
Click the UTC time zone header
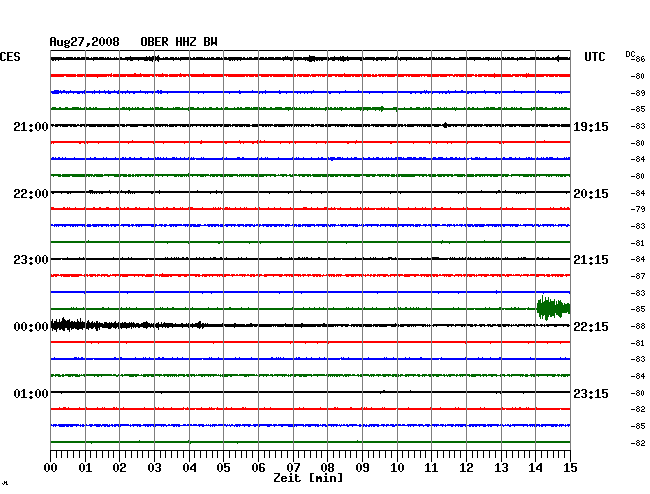(594, 57)
